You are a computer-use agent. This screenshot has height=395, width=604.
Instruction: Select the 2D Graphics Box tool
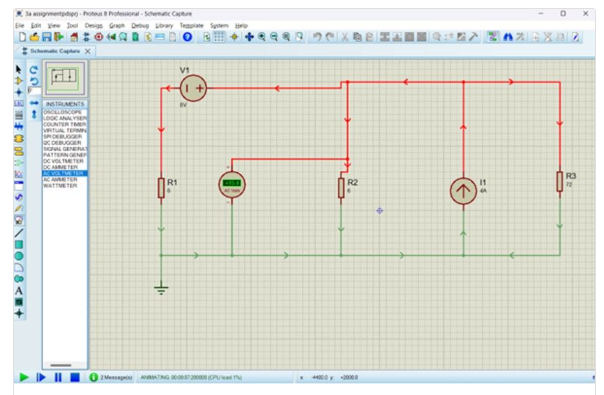[x=18, y=244]
